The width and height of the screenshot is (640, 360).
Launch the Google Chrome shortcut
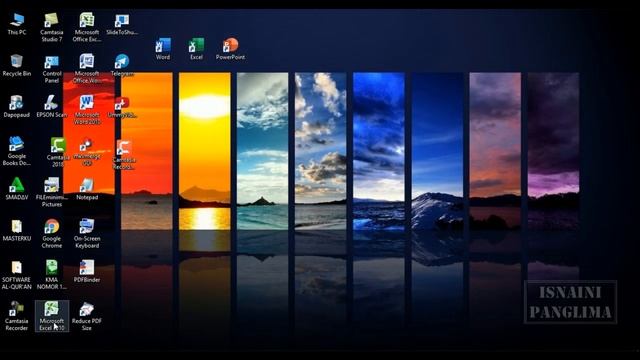pos(51,233)
